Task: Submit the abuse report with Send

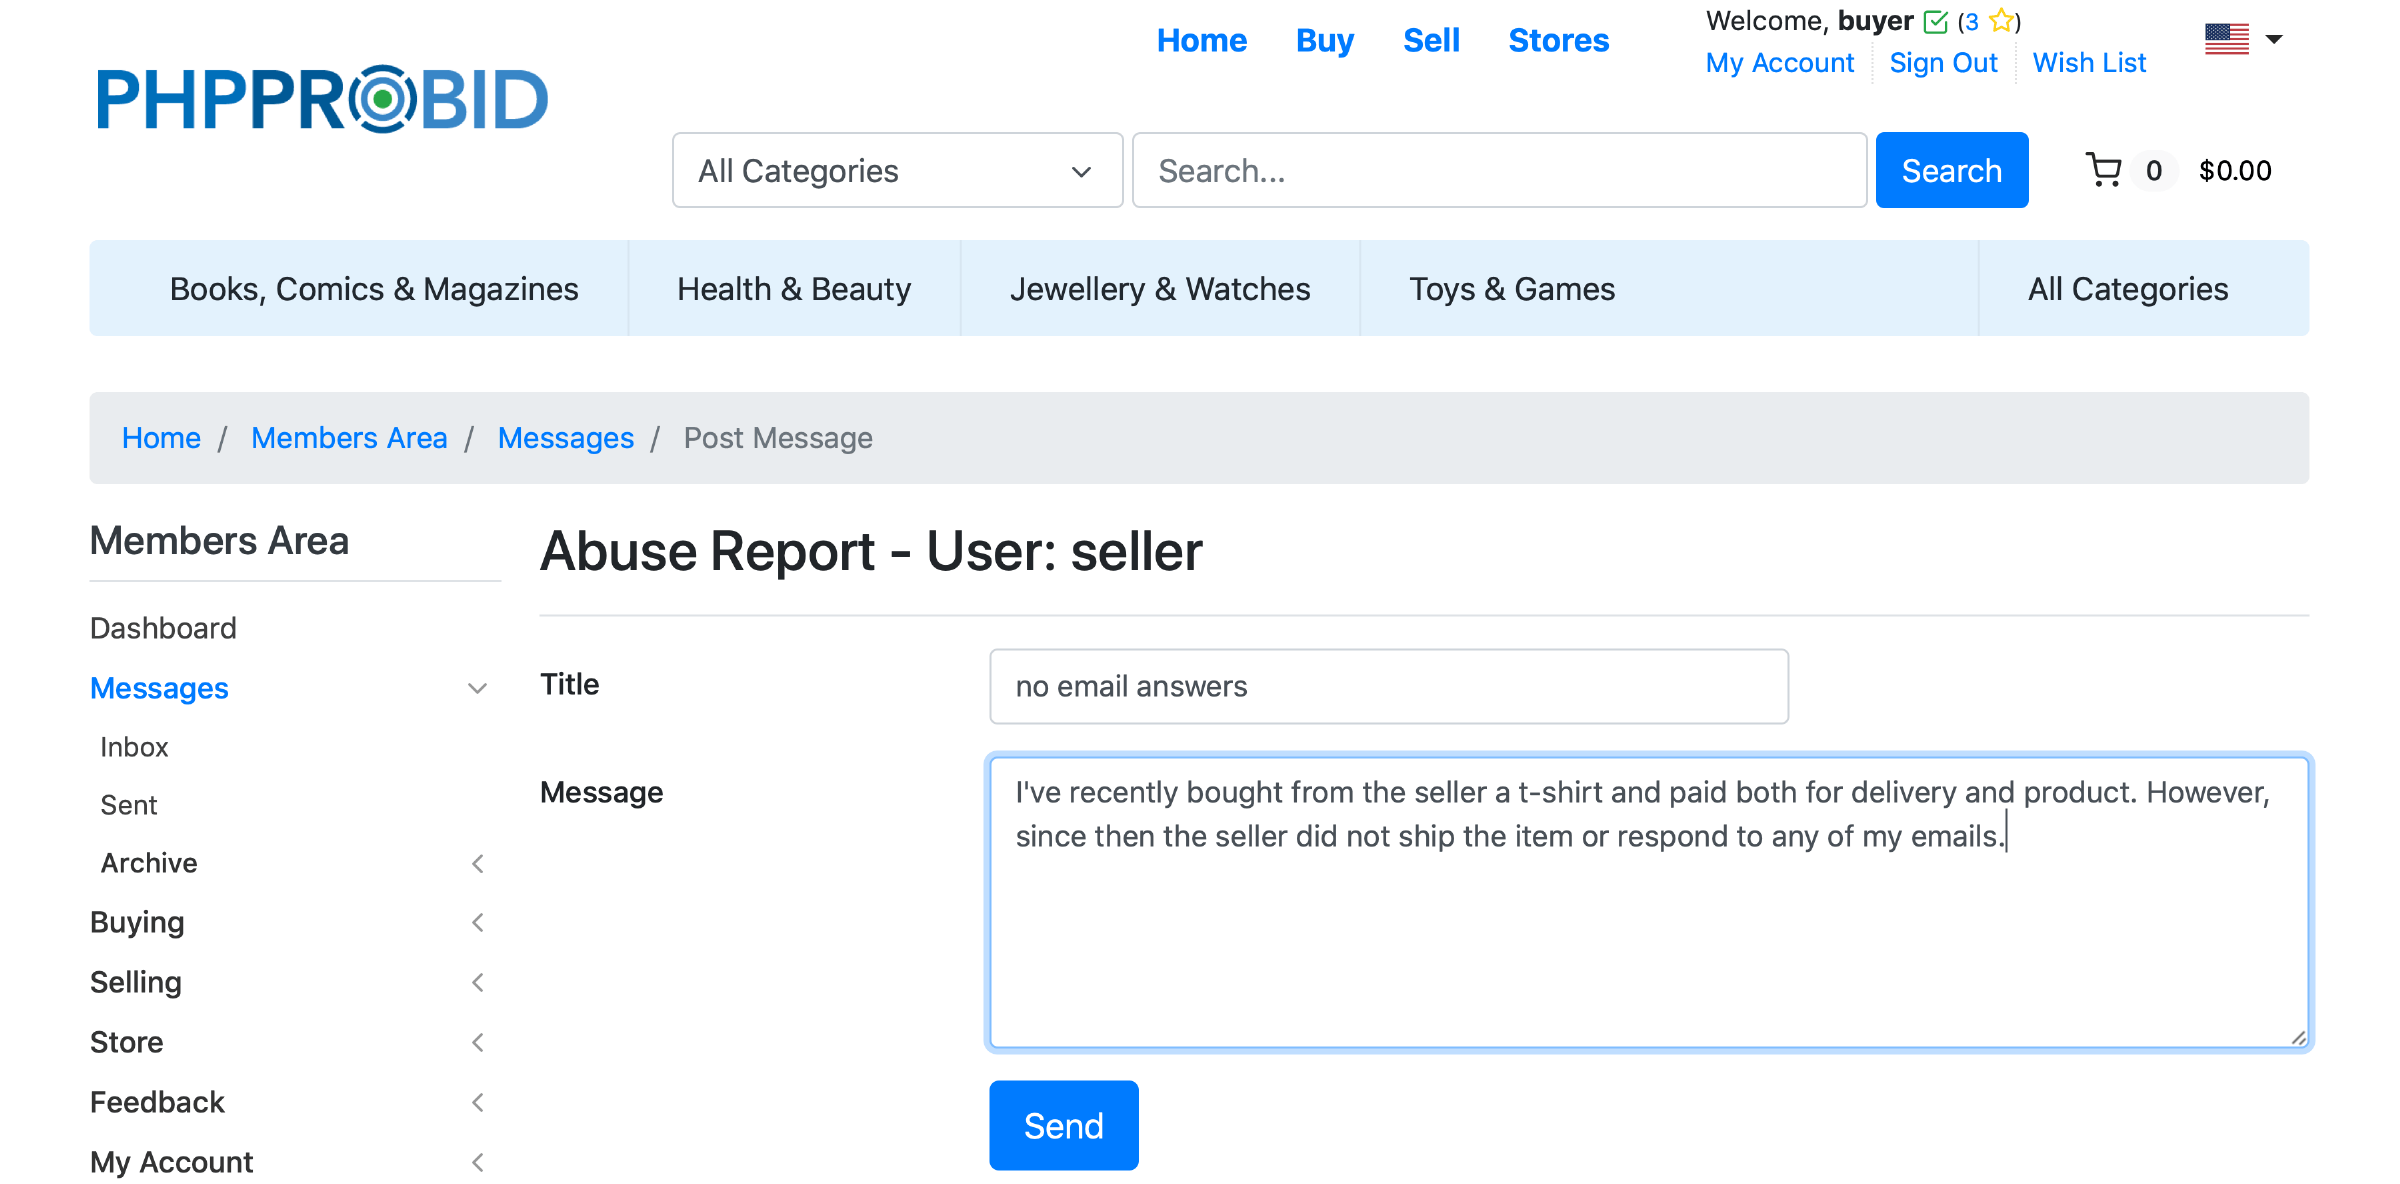Action: (1063, 1126)
